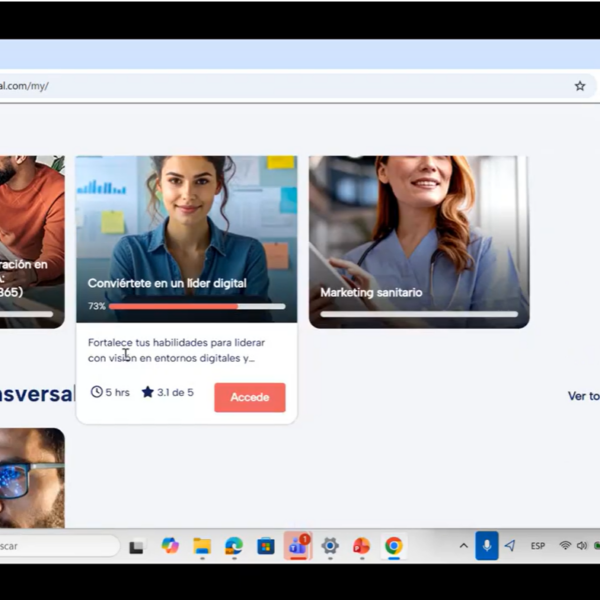
Task: Click the 73% course progress bar
Action: [196, 306]
